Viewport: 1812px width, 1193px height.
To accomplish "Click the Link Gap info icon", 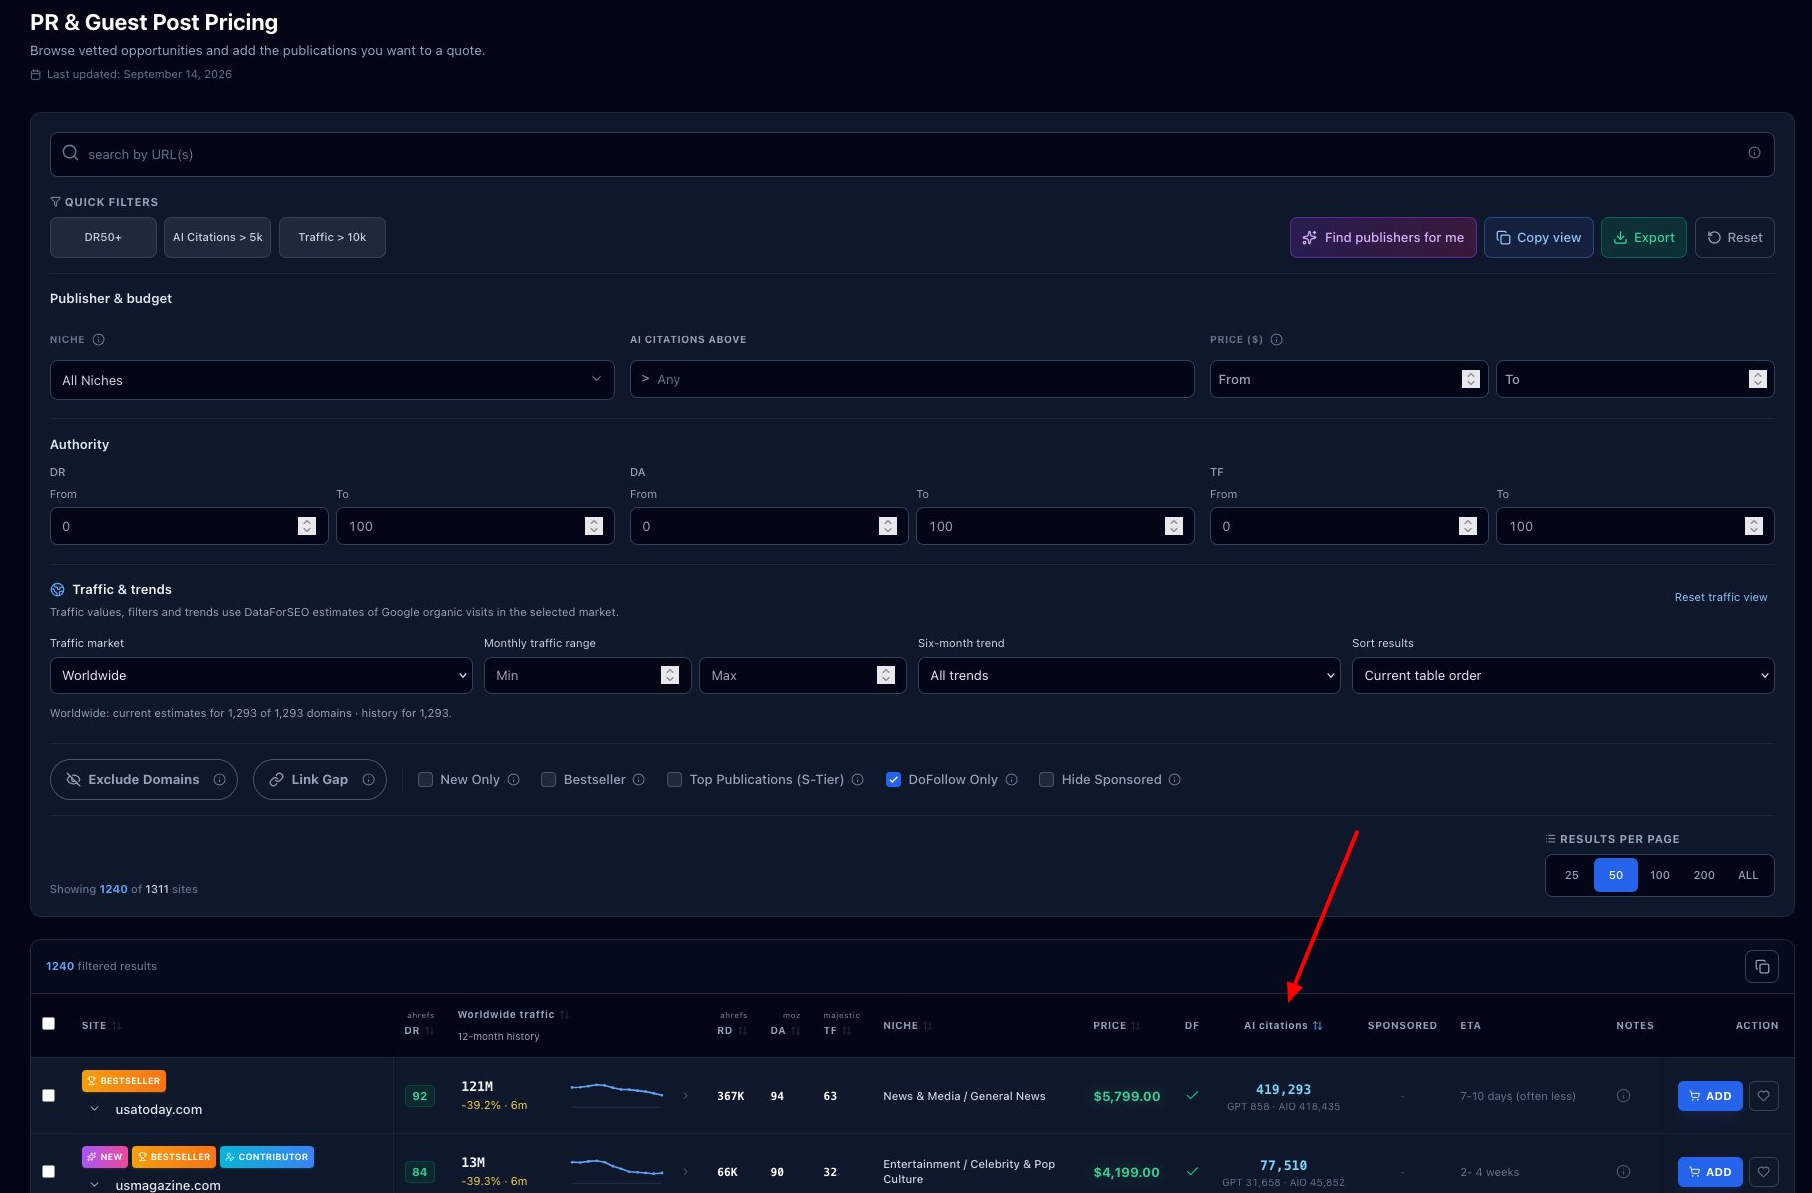I will (x=368, y=780).
